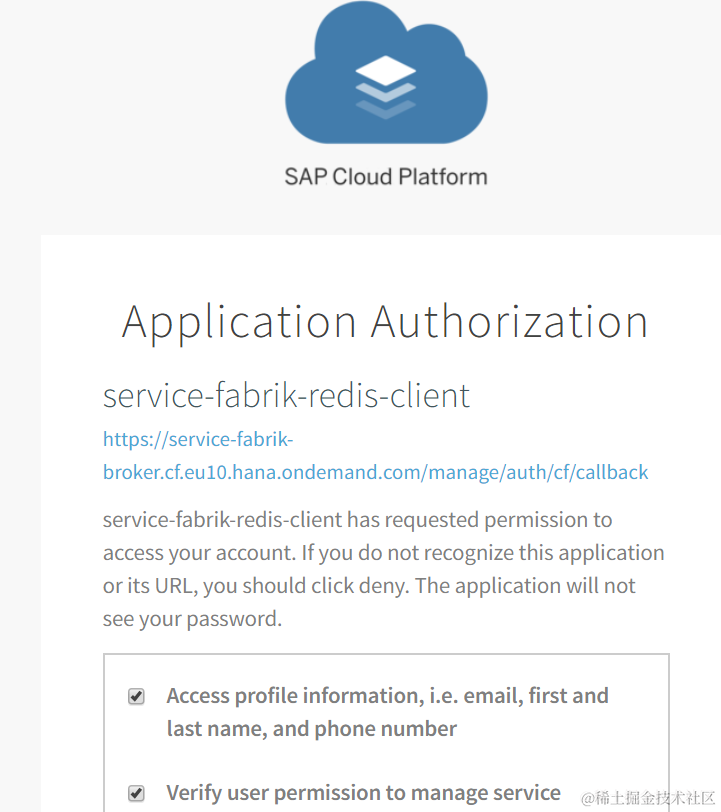This screenshot has width=721, height=812.
Task: Uncheck the Access profile information checkbox
Action: [x=136, y=697]
